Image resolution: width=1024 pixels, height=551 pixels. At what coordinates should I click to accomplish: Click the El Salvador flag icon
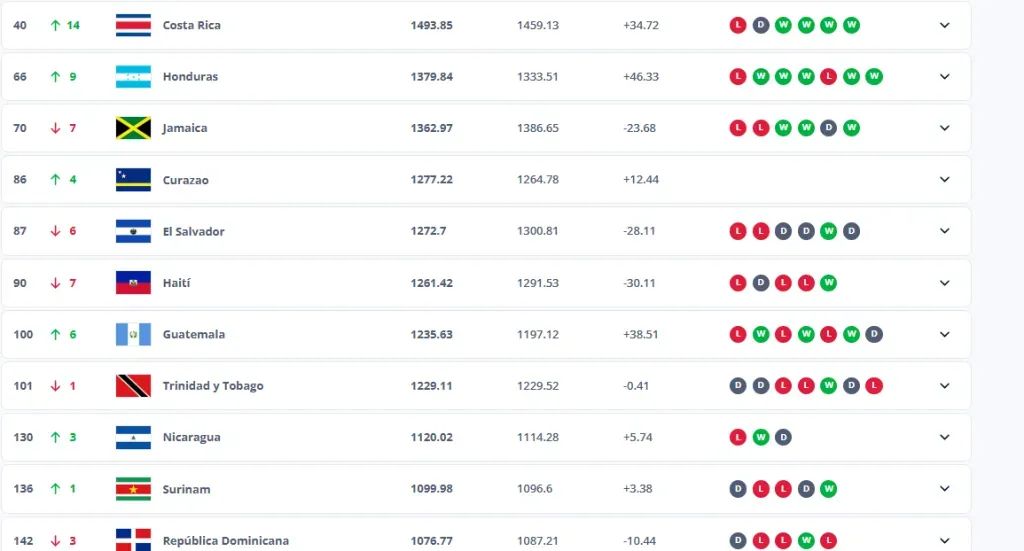133,231
